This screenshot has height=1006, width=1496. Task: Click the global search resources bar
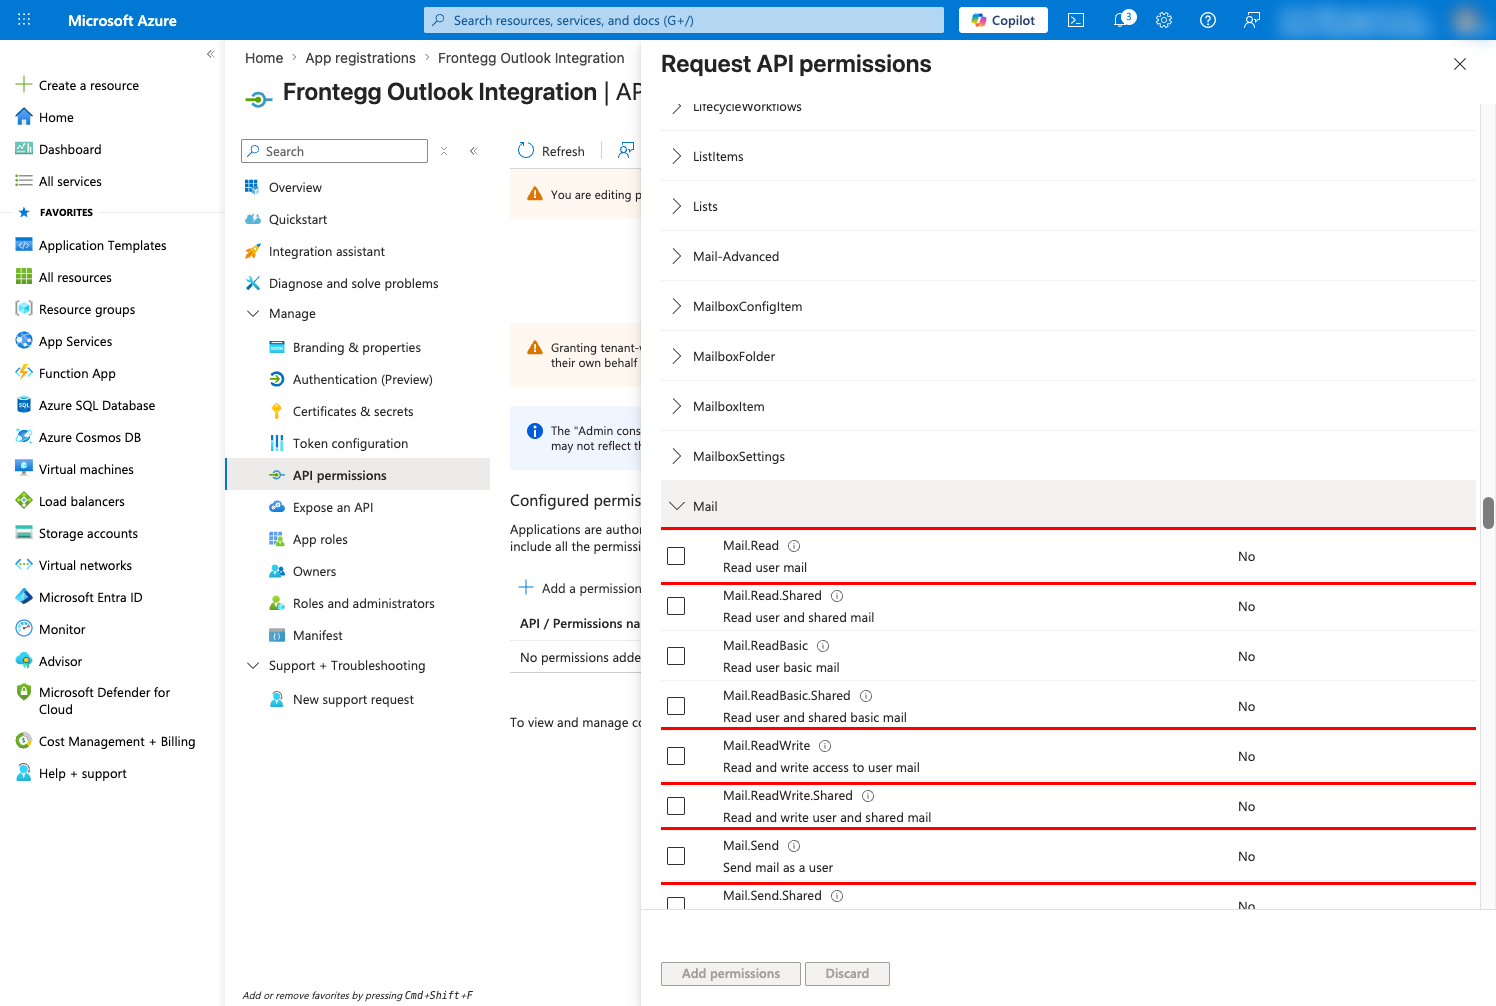pyautogui.click(x=684, y=20)
